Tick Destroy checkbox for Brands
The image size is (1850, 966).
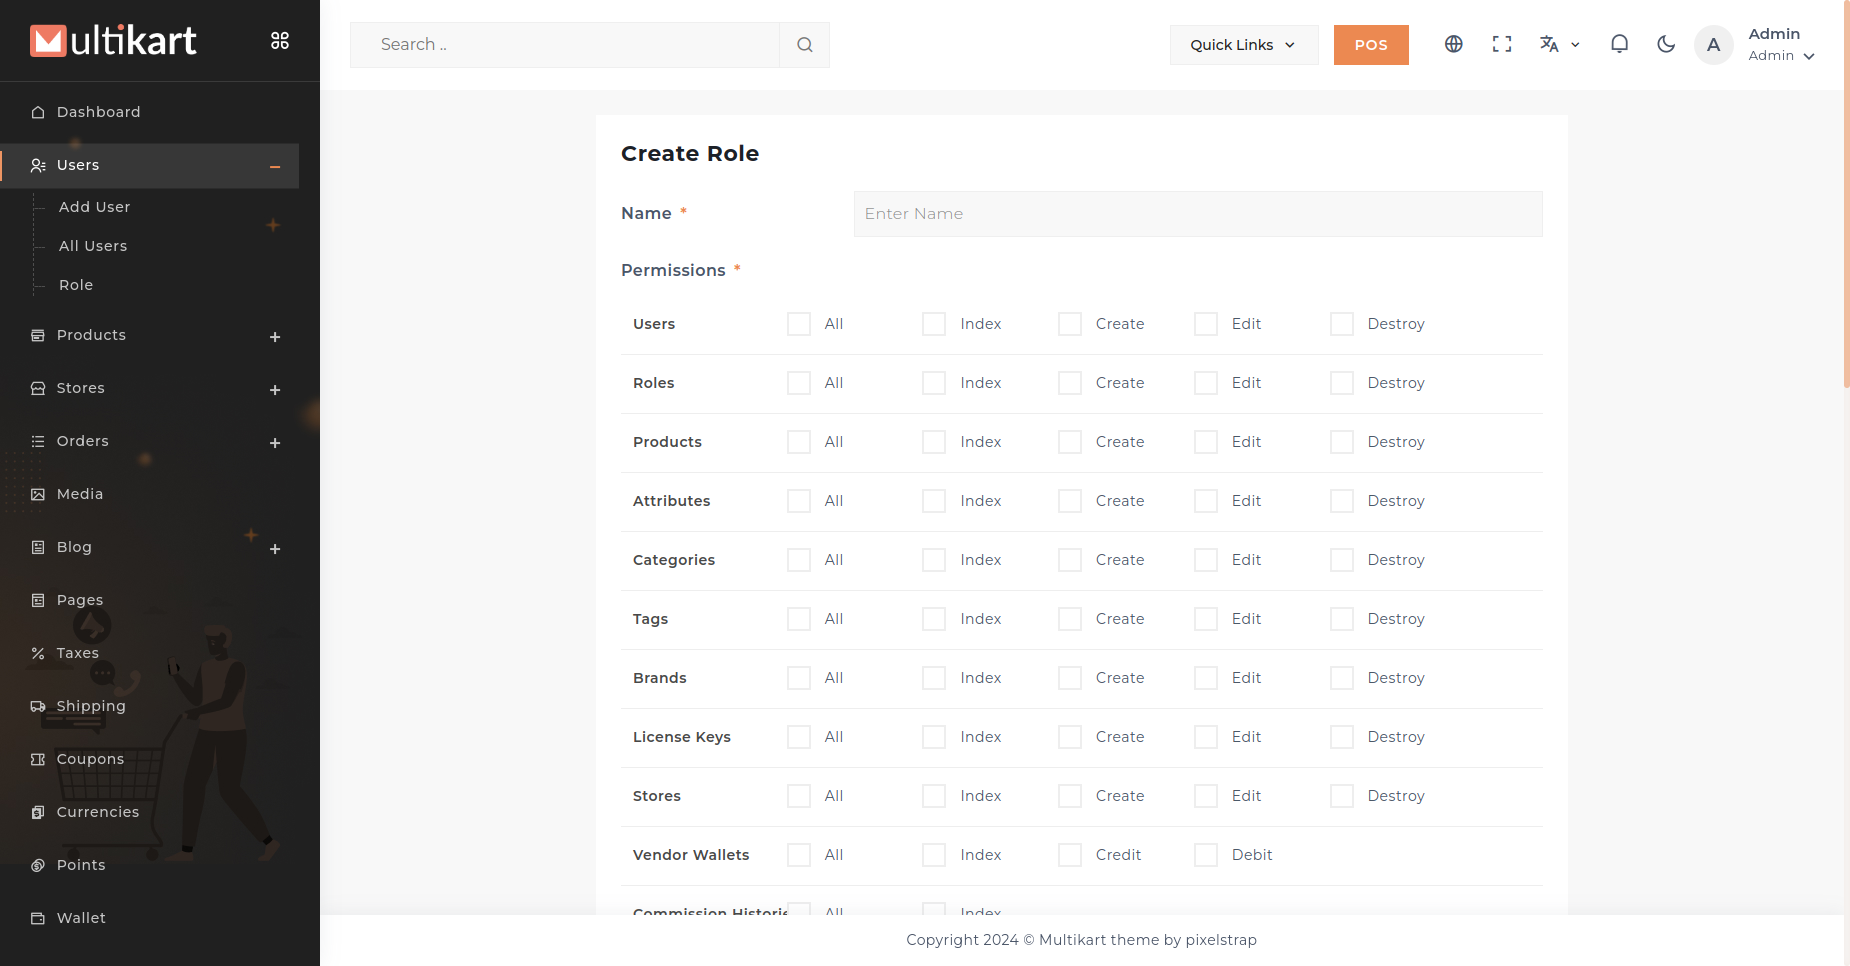[1341, 678]
